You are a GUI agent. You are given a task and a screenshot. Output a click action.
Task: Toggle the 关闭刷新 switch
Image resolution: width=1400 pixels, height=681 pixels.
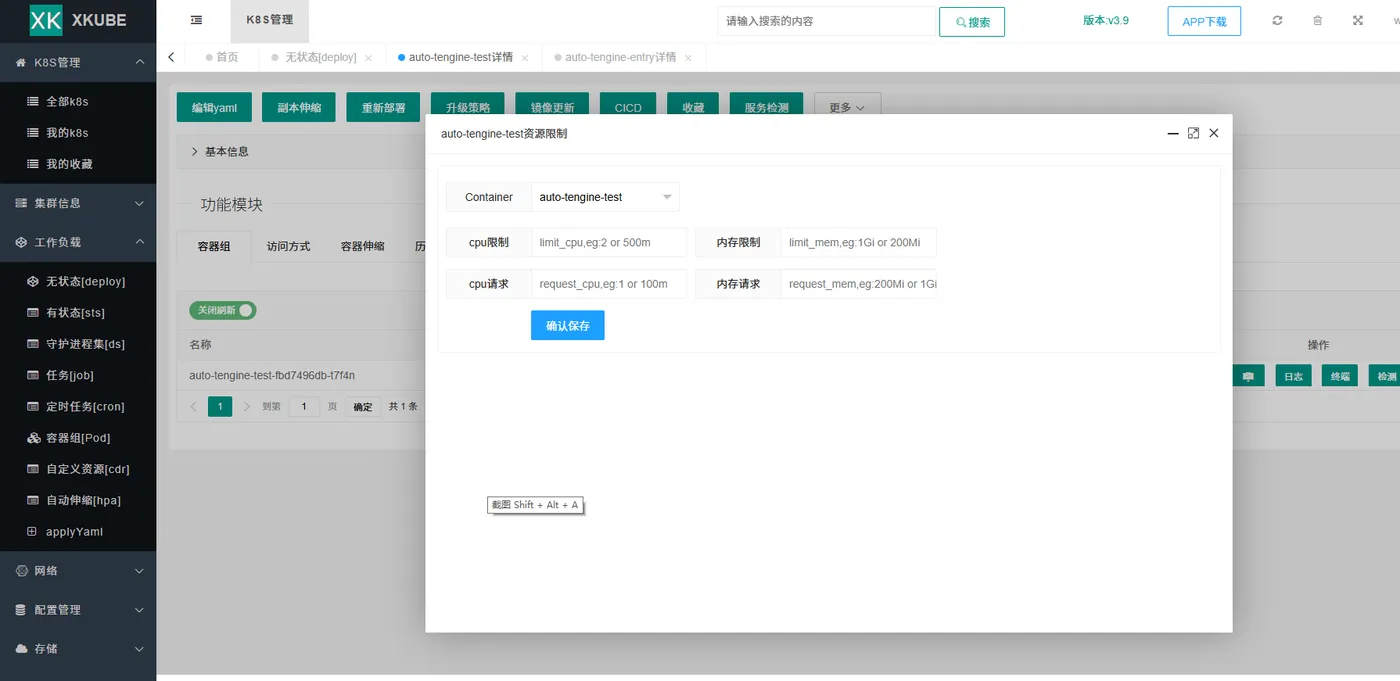[223, 310]
